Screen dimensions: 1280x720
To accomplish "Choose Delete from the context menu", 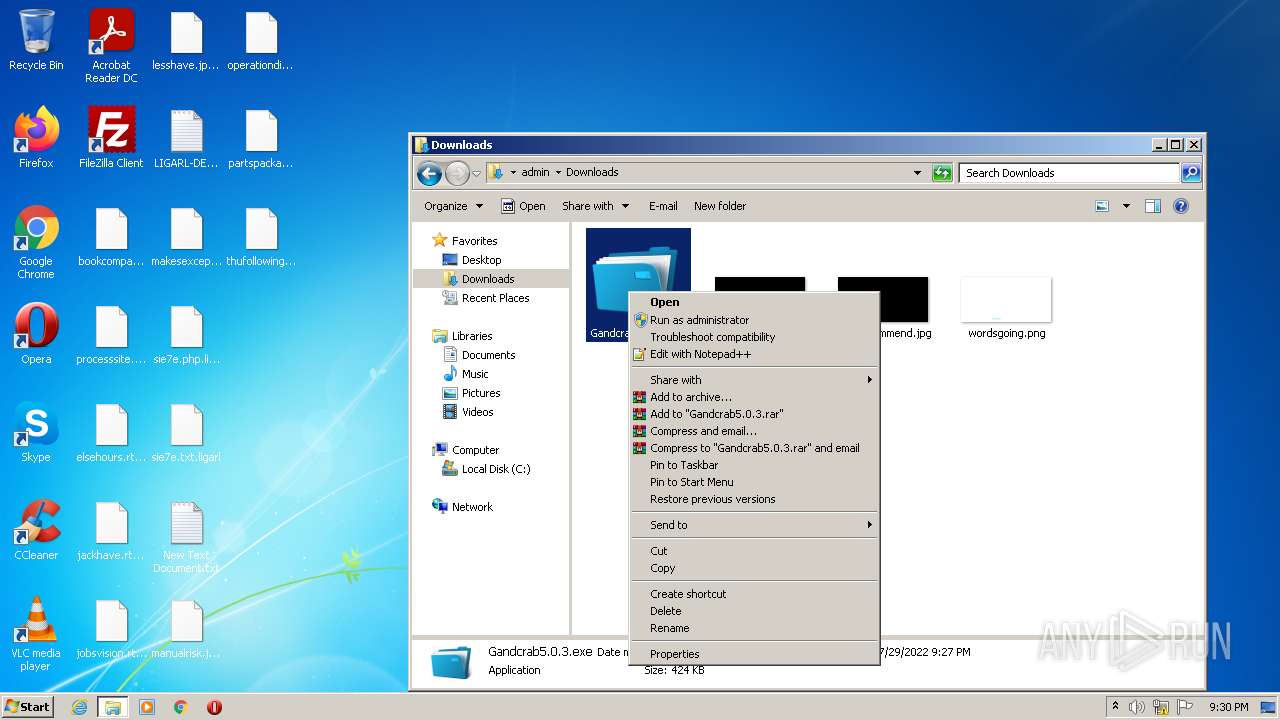I will coord(754,611).
